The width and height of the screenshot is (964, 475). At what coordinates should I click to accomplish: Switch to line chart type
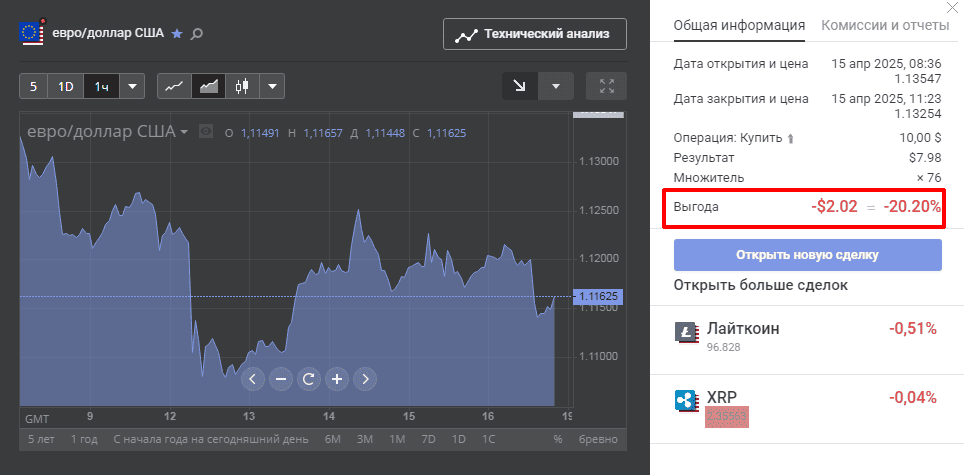coord(175,87)
